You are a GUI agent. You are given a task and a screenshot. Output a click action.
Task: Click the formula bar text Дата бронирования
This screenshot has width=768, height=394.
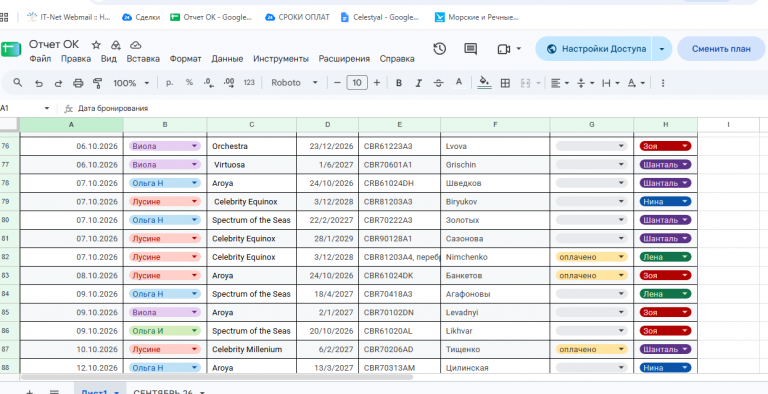tap(113, 108)
